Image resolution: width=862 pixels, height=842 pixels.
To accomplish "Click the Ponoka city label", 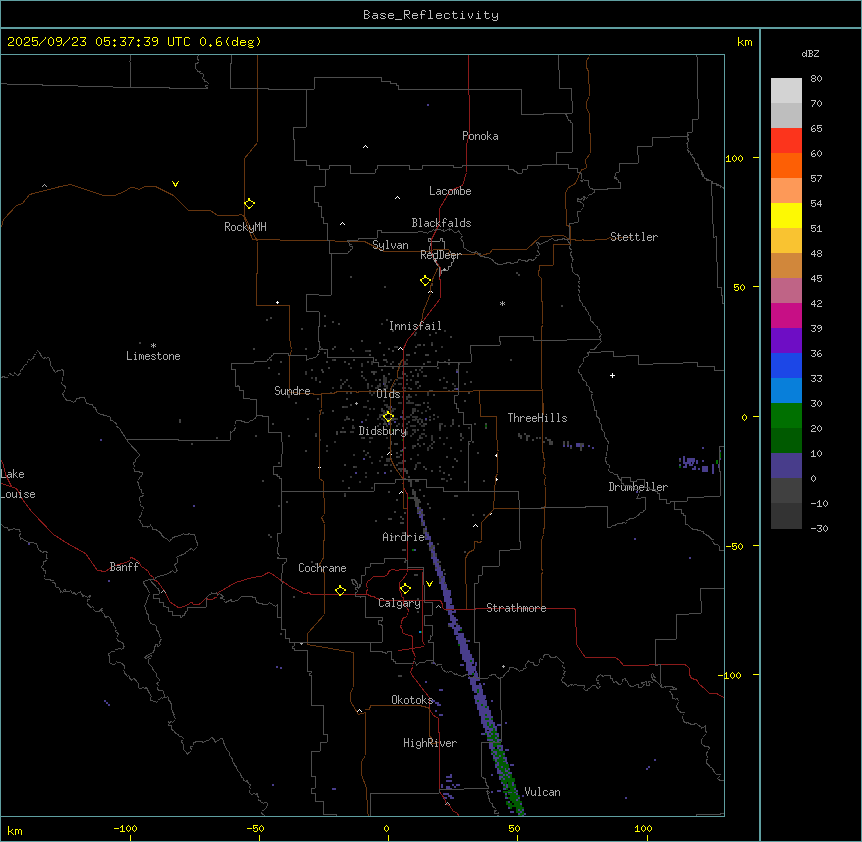I will coord(480,136).
